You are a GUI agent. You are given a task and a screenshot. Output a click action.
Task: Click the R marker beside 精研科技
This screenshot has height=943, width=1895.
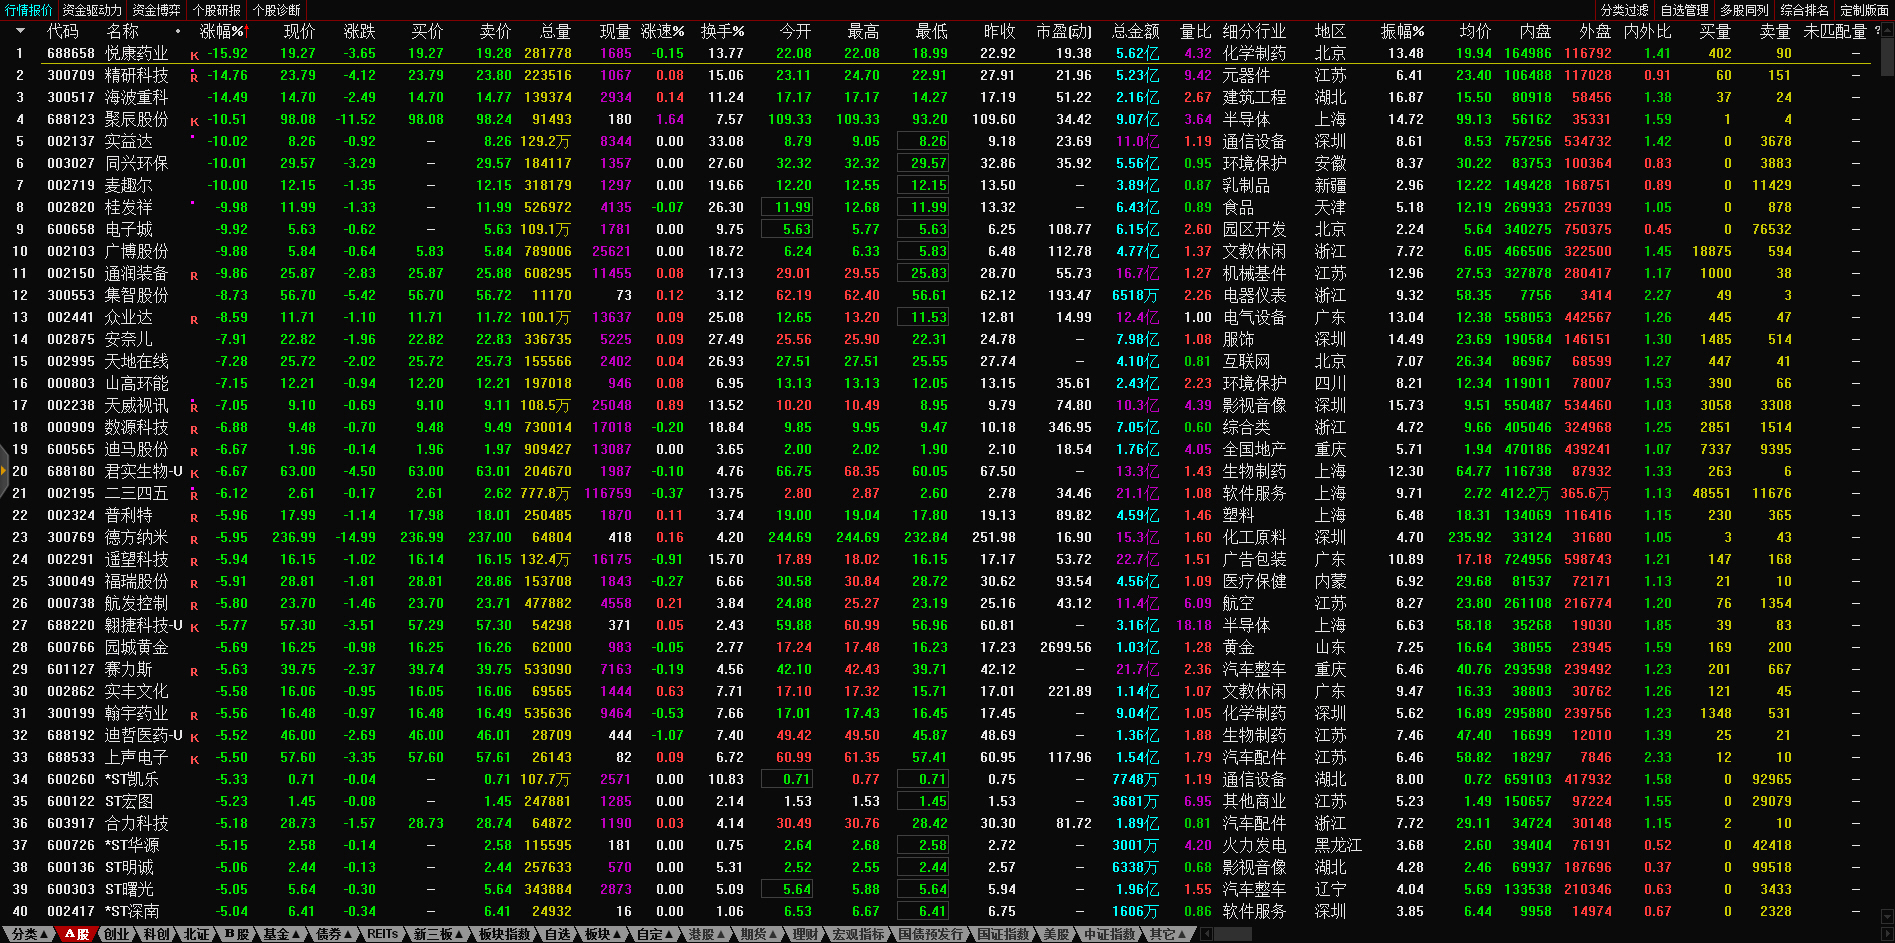click(194, 76)
